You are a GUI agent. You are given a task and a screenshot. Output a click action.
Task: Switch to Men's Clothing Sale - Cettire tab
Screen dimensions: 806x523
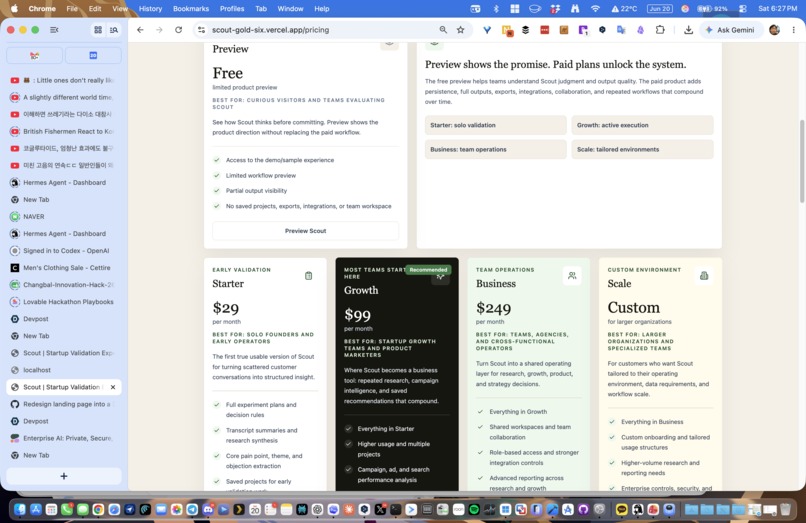[64, 267]
